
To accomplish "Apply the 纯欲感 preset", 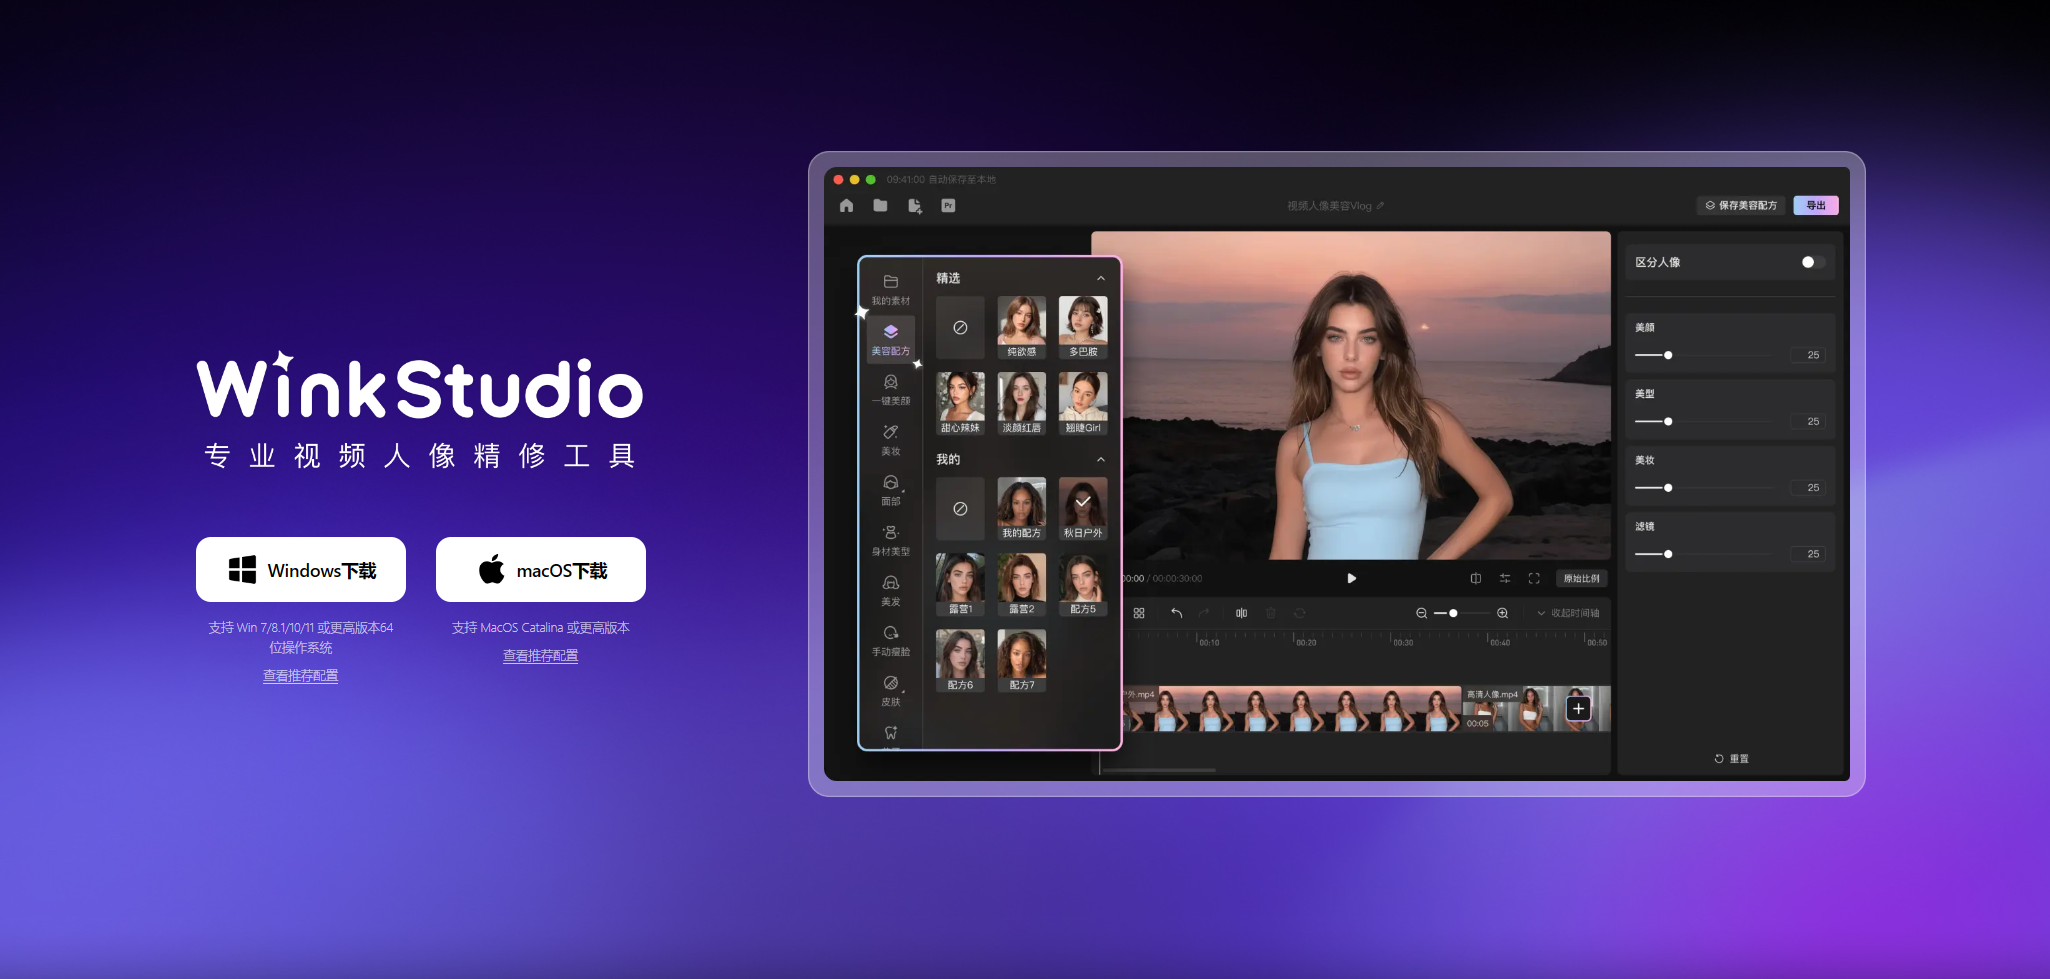I will coord(1021,327).
